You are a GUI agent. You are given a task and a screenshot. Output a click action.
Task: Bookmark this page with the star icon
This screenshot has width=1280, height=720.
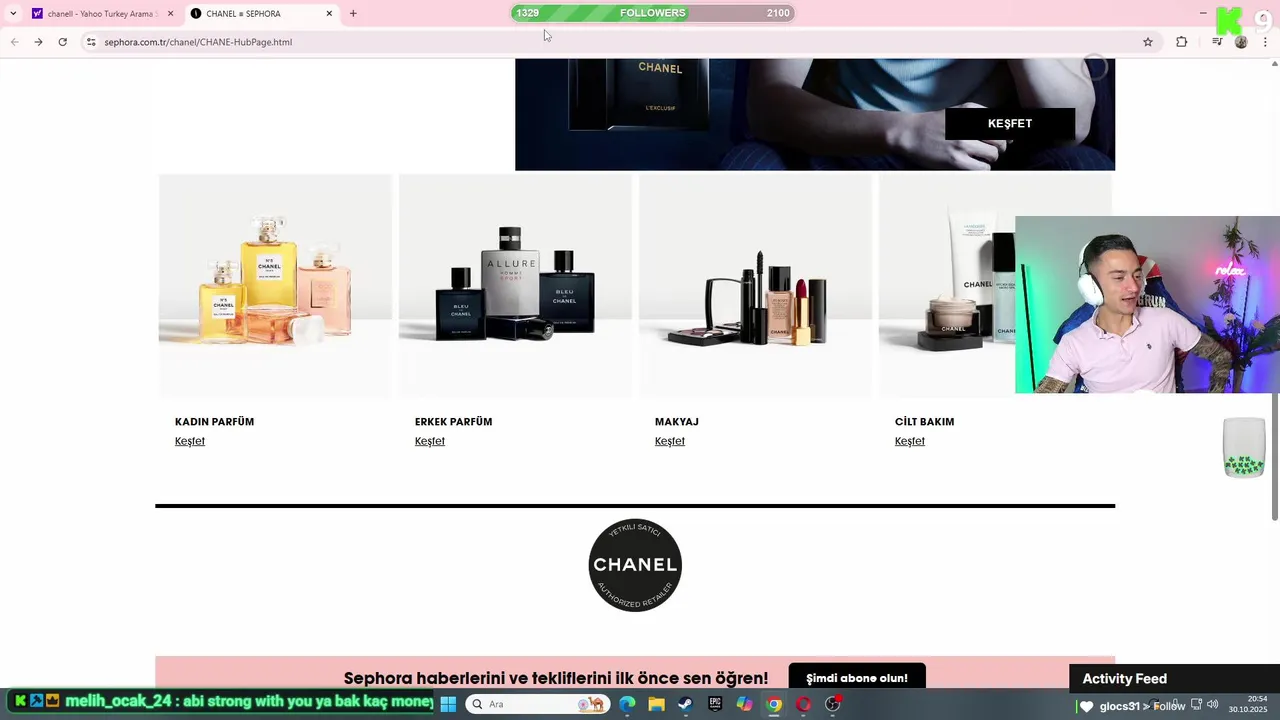(1148, 42)
